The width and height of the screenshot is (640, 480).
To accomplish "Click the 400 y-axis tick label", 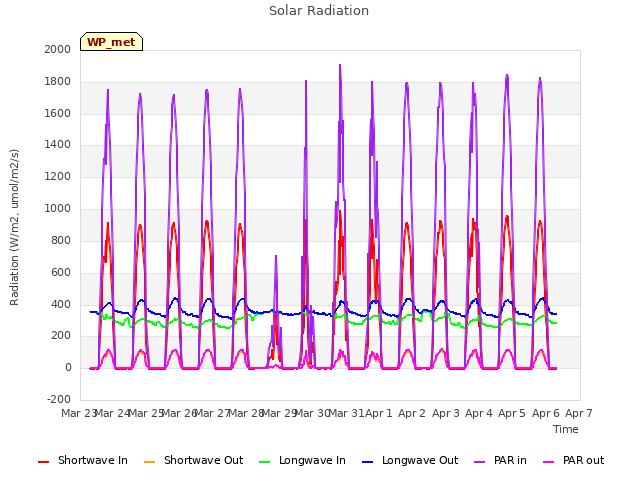I will coord(61,304).
